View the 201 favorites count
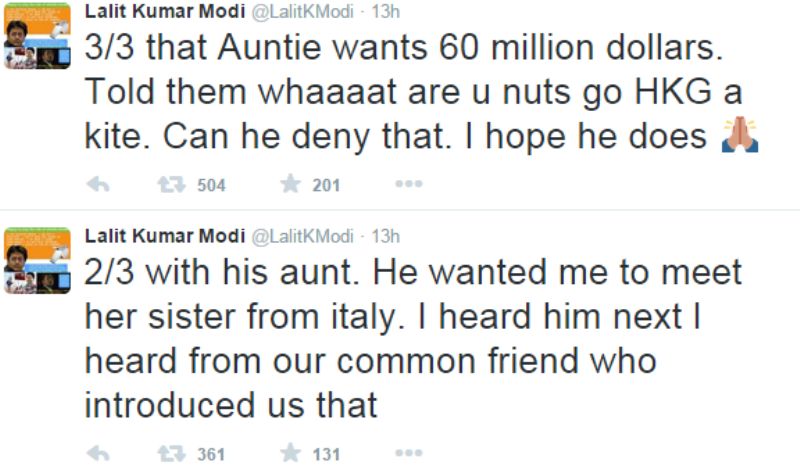Viewport: 800px width, 469px height. pos(326,185)
